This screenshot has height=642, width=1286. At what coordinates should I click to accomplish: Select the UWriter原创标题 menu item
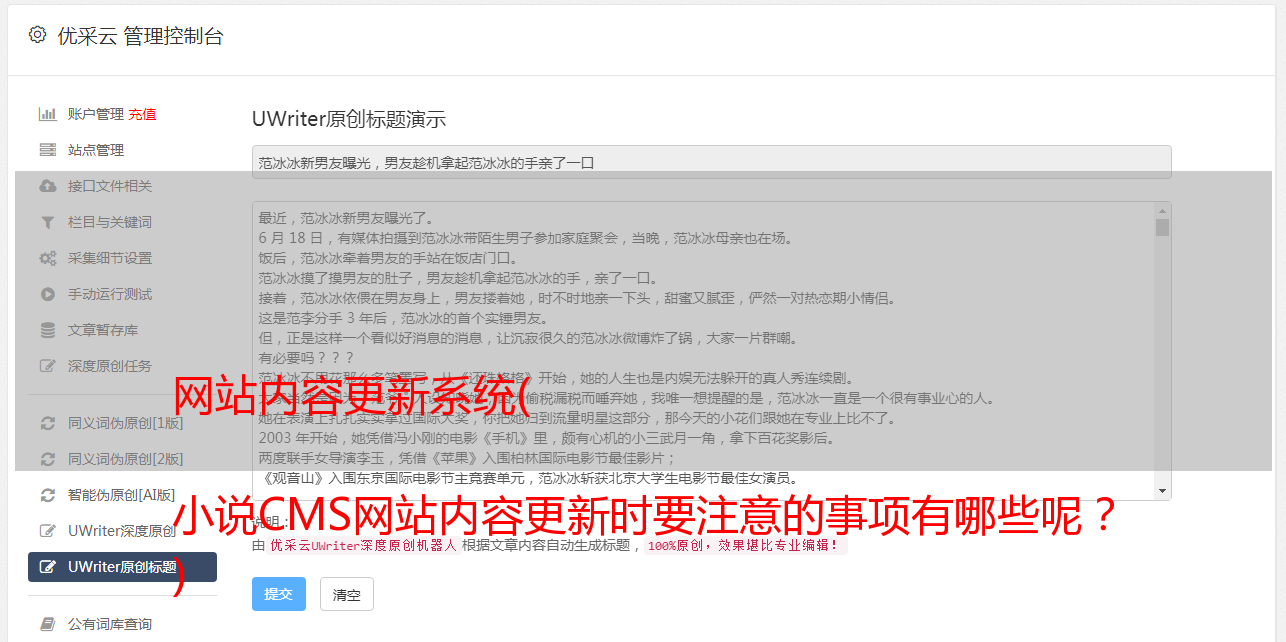tap(122, 567)
